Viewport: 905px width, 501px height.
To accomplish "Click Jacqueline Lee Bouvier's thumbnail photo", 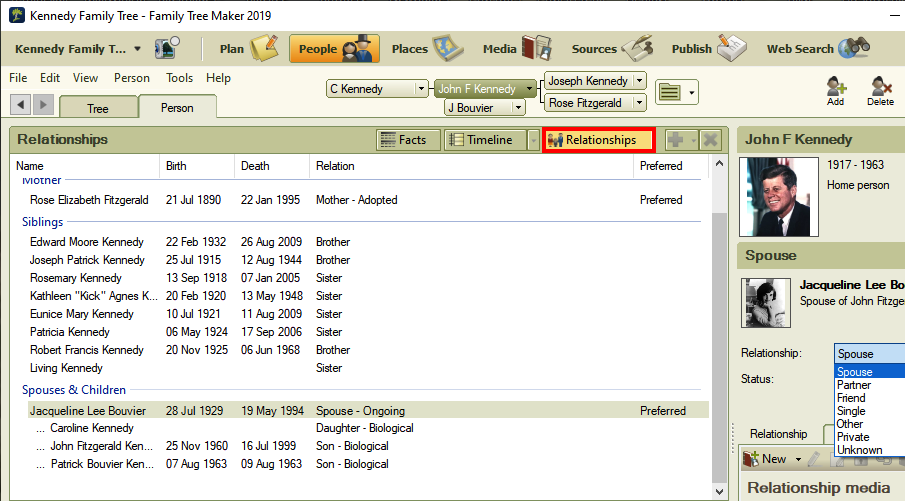I will [x=766, y=302].
